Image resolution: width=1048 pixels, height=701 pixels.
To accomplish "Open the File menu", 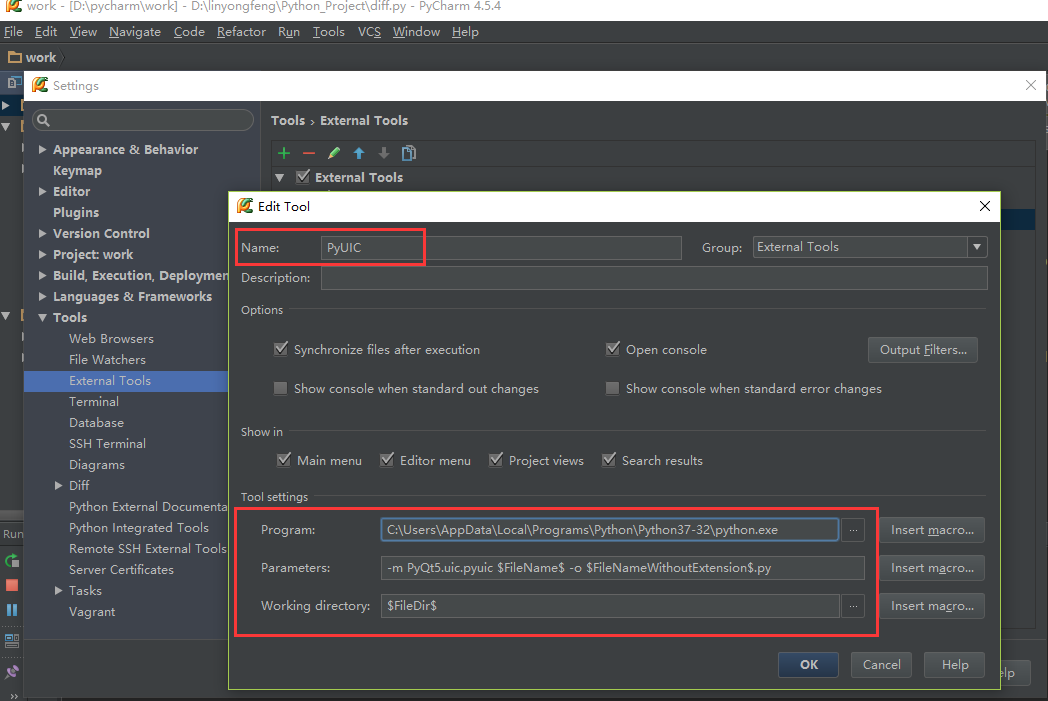I will (13, 31).
